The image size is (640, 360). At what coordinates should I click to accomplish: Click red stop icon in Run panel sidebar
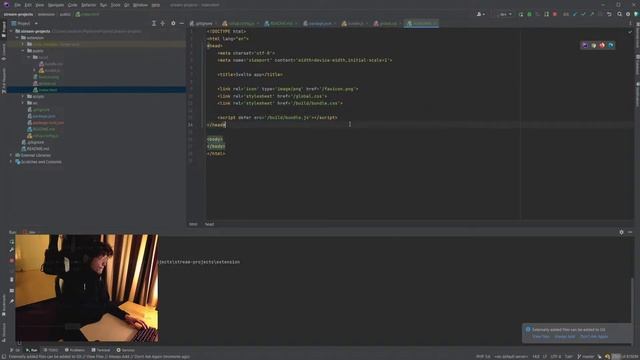coord(12,260)
